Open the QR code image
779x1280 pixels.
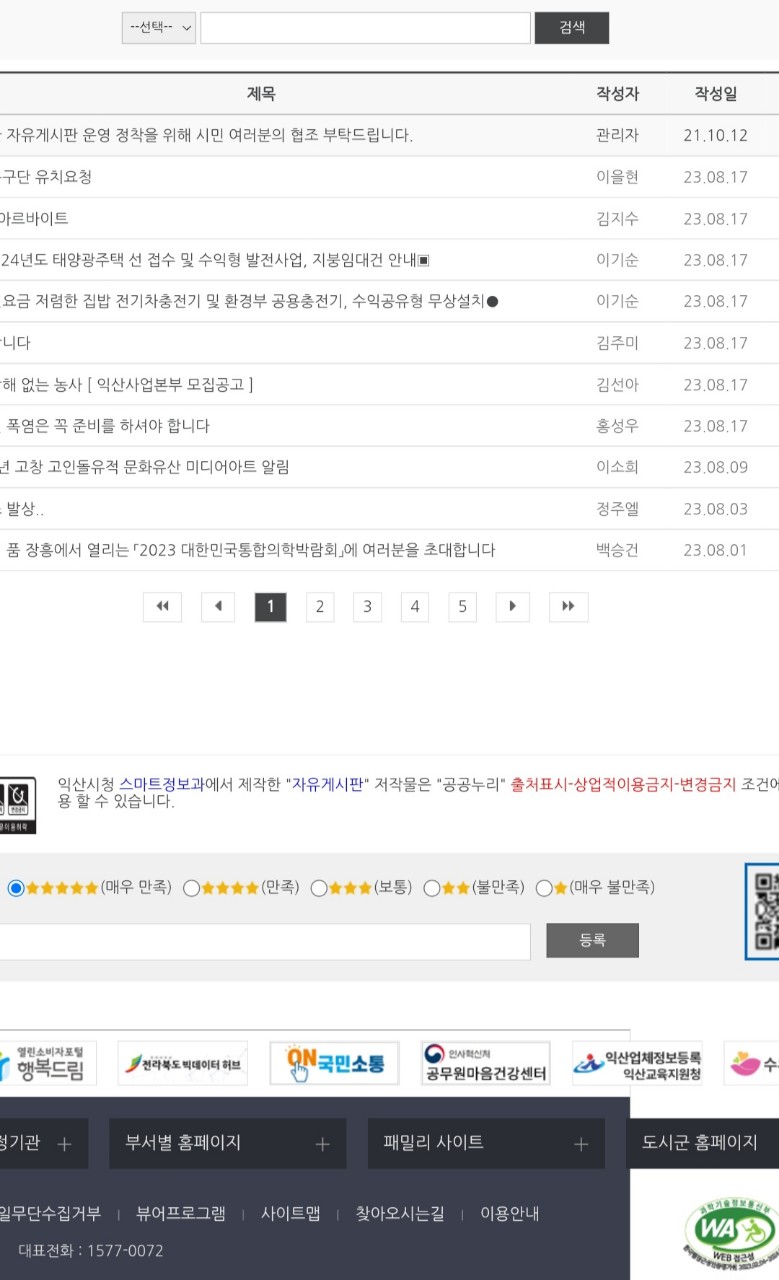click(x=762, y=911)
